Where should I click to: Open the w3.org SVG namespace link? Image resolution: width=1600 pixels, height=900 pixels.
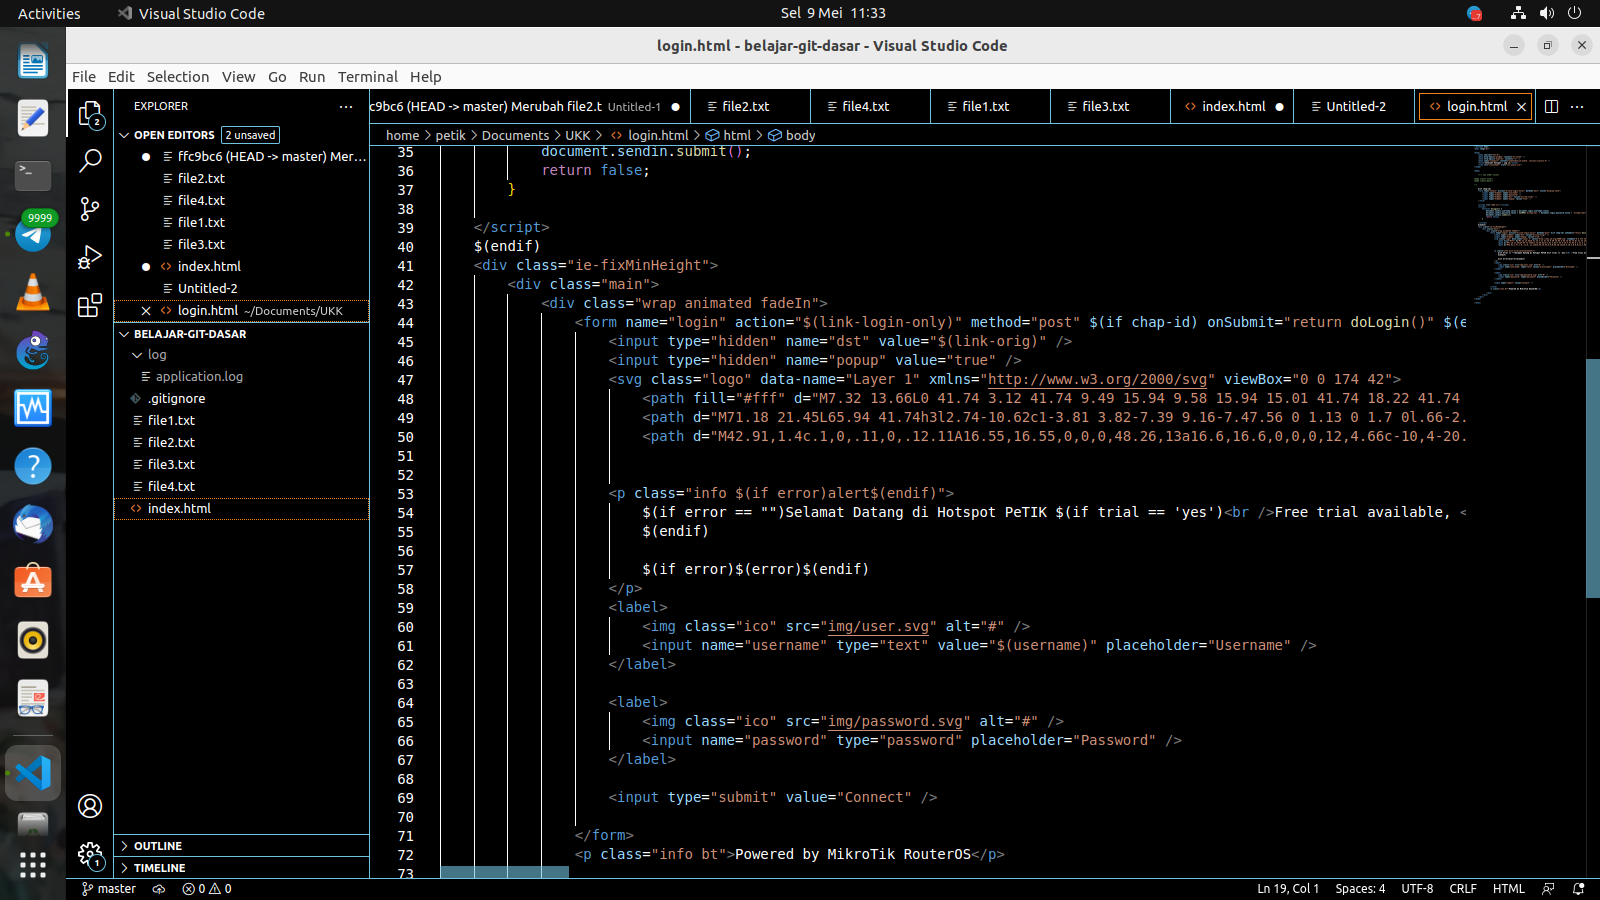coord(1097,380)
